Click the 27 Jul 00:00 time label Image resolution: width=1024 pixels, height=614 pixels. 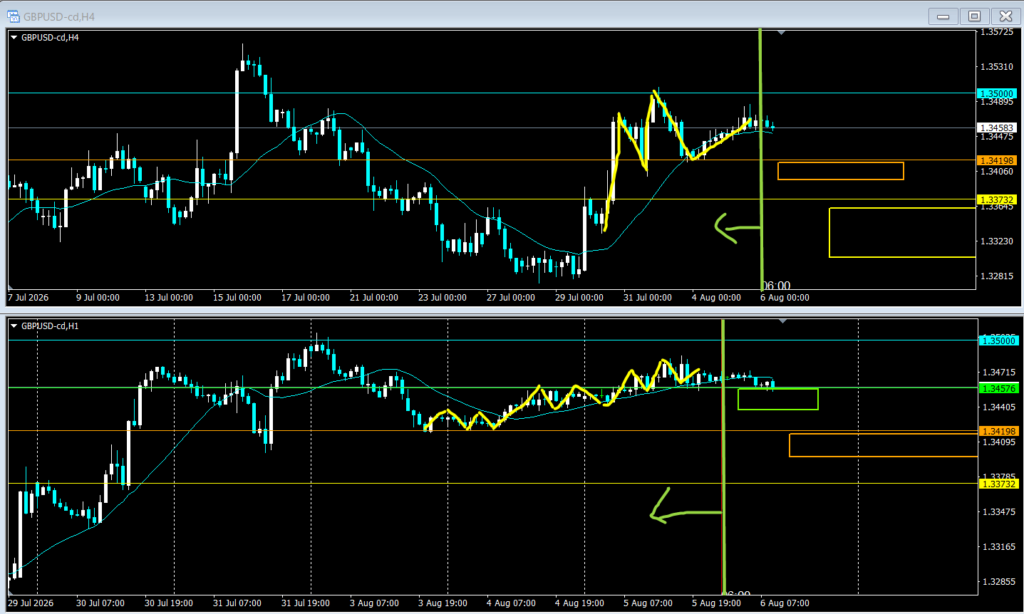[x=511, y=297]
